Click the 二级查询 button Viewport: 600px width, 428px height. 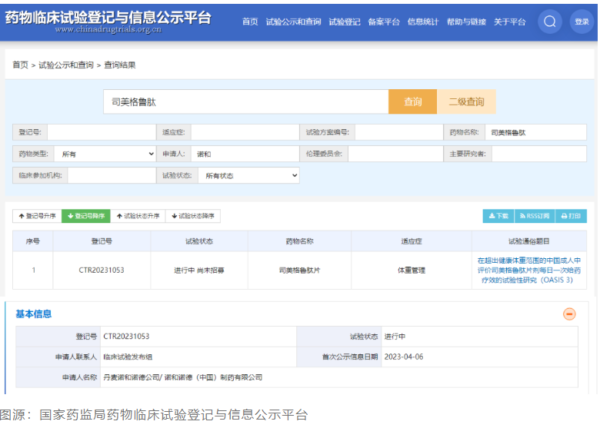coord(466,102)
